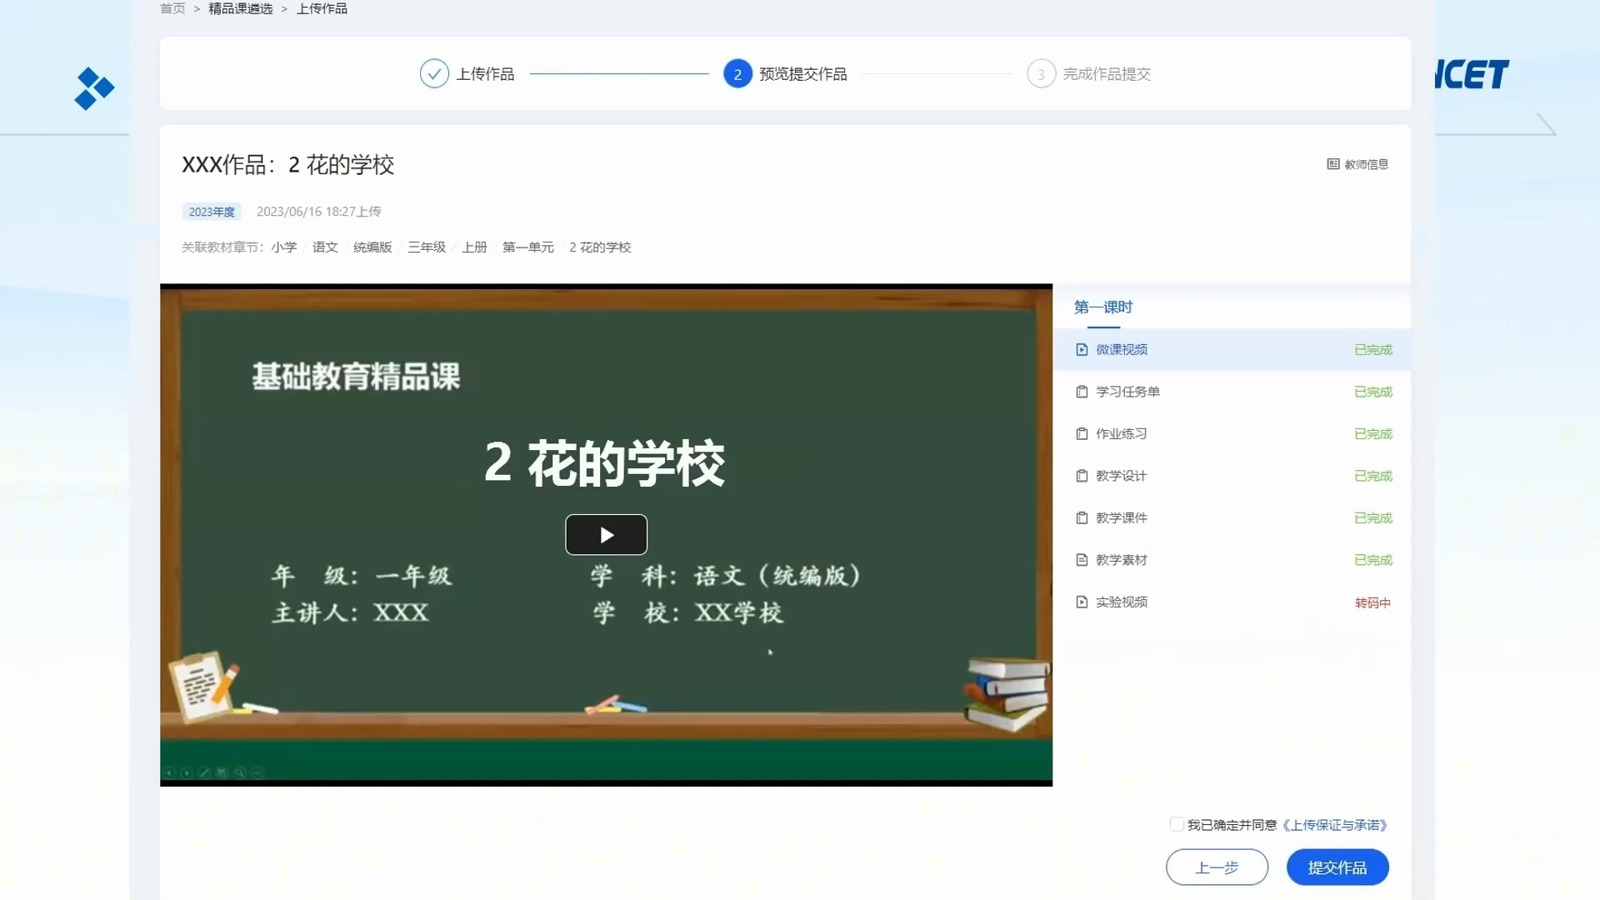Play the 花的学校 lesson video
This screenshot has width=1600, height=900.
click(x=606, y=534)
